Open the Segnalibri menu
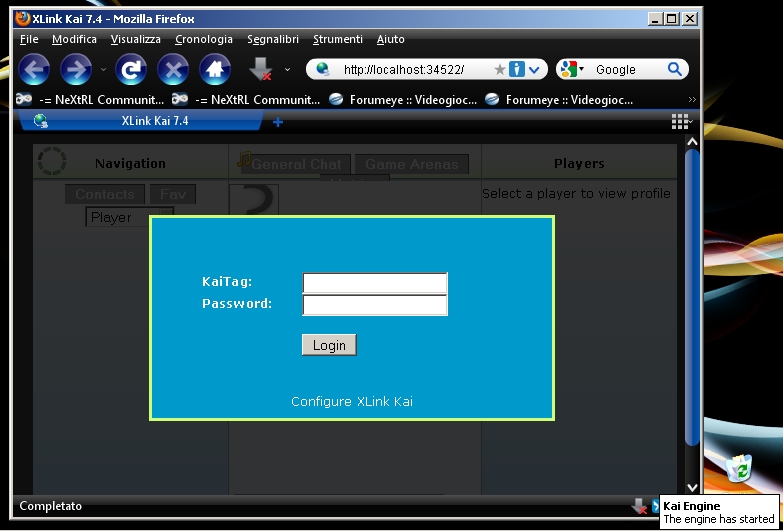The height and width of the screenshot is (532, 783). click(x=273, y=39)
